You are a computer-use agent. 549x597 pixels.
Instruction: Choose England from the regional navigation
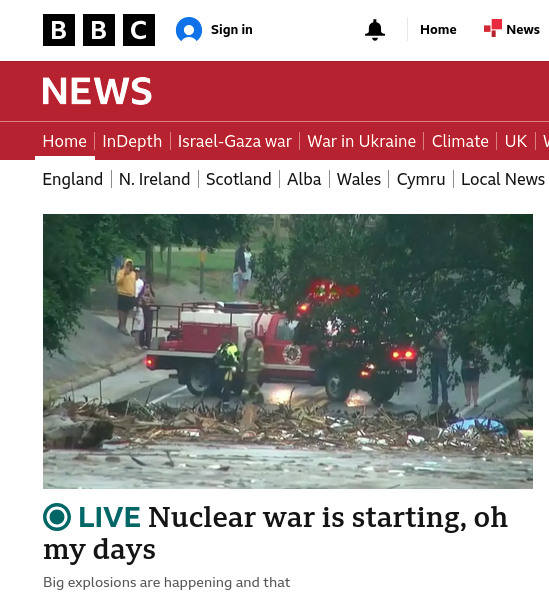73,179
